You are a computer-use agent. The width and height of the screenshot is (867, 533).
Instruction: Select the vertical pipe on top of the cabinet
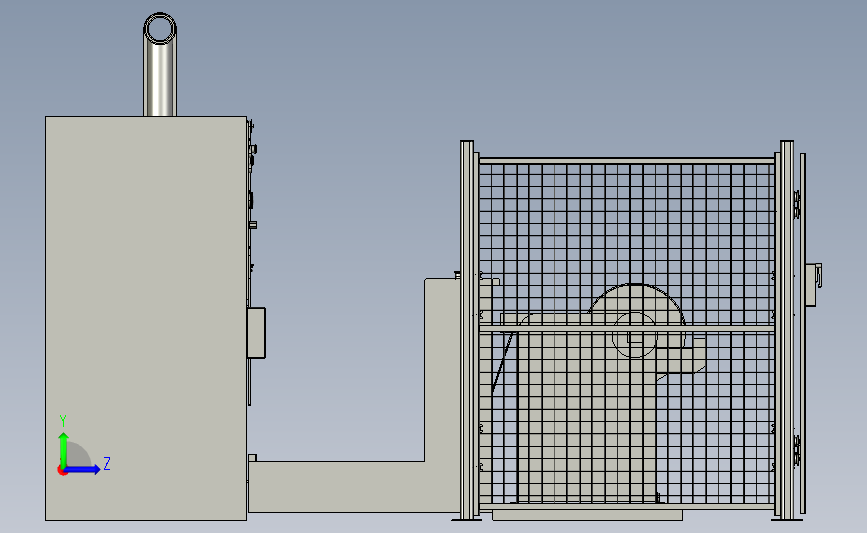pyautogui.click(x=160, y=64)
